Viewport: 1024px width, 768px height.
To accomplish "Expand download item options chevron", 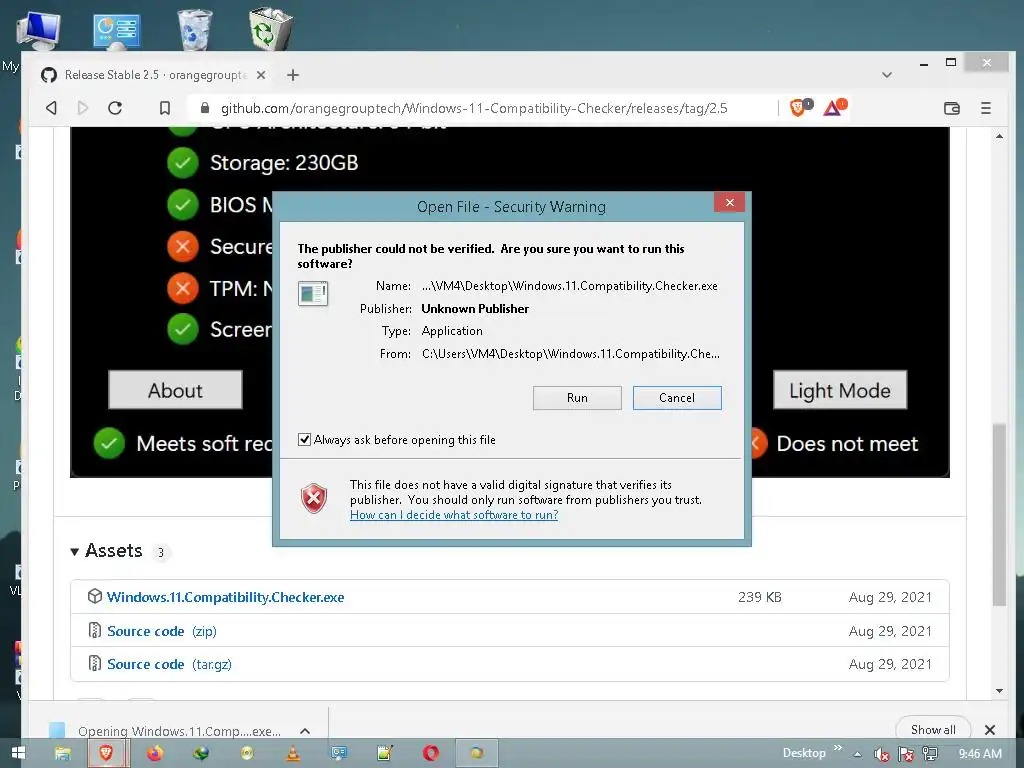I will 304,731.
